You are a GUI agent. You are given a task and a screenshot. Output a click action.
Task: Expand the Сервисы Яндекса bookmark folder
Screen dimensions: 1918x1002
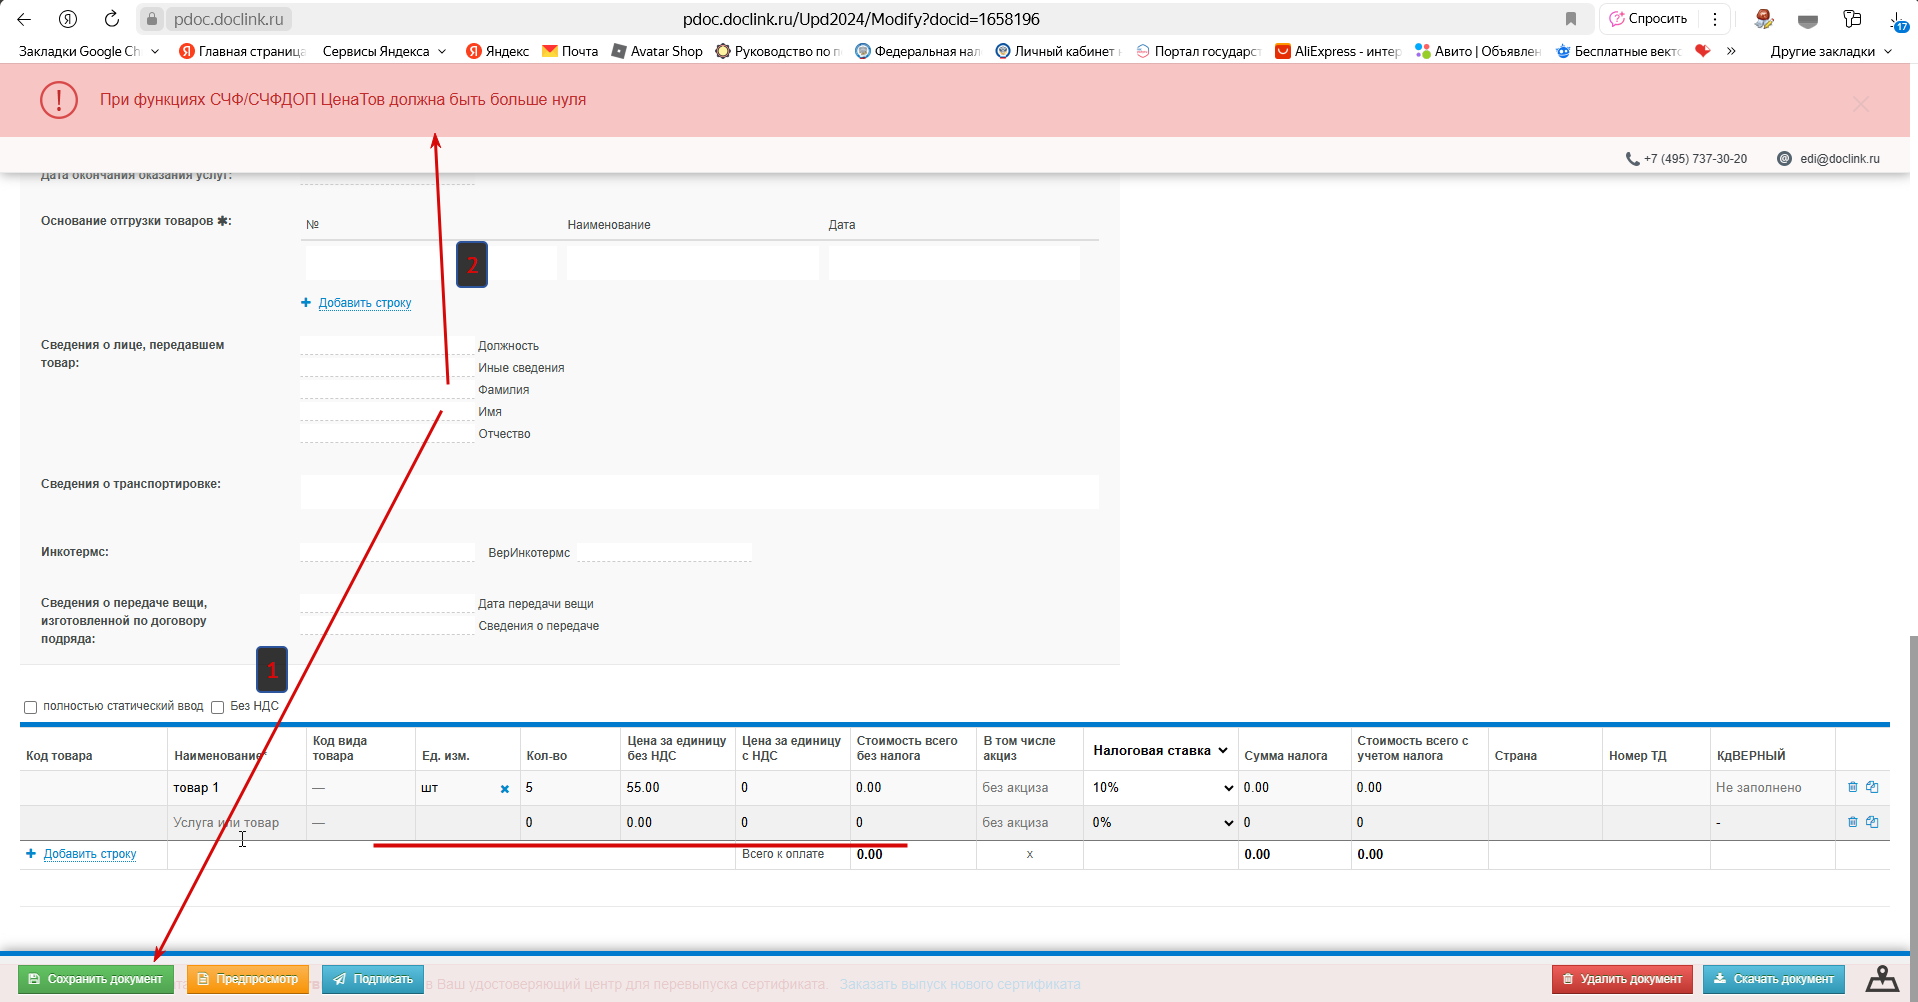[384, 51]
